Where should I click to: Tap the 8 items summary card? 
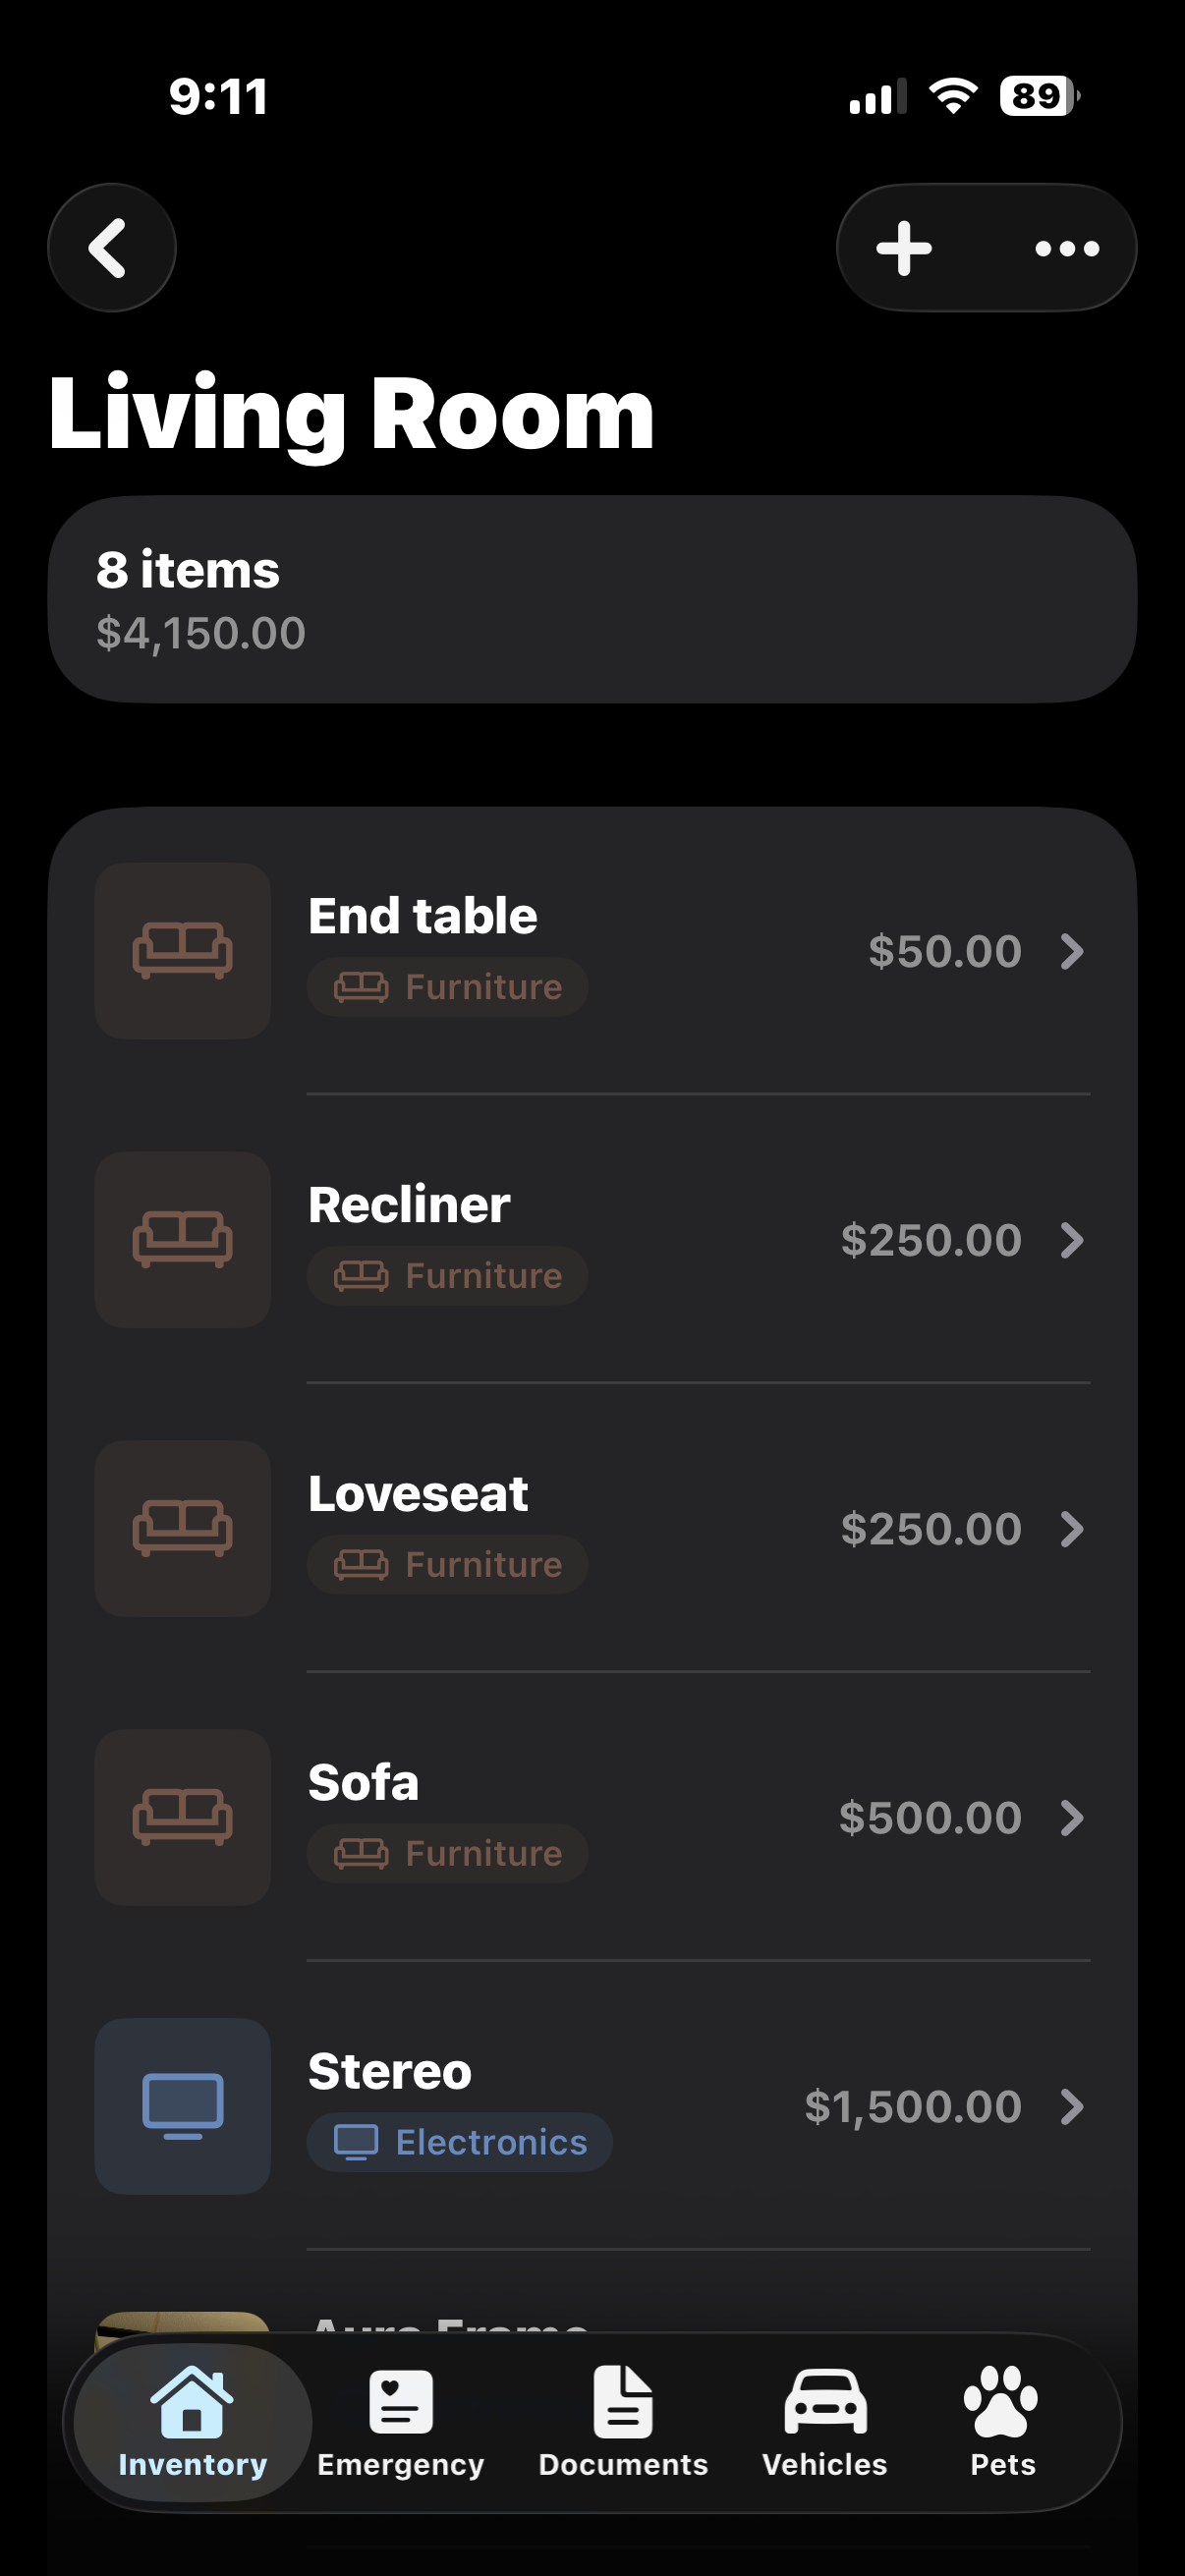592,600
